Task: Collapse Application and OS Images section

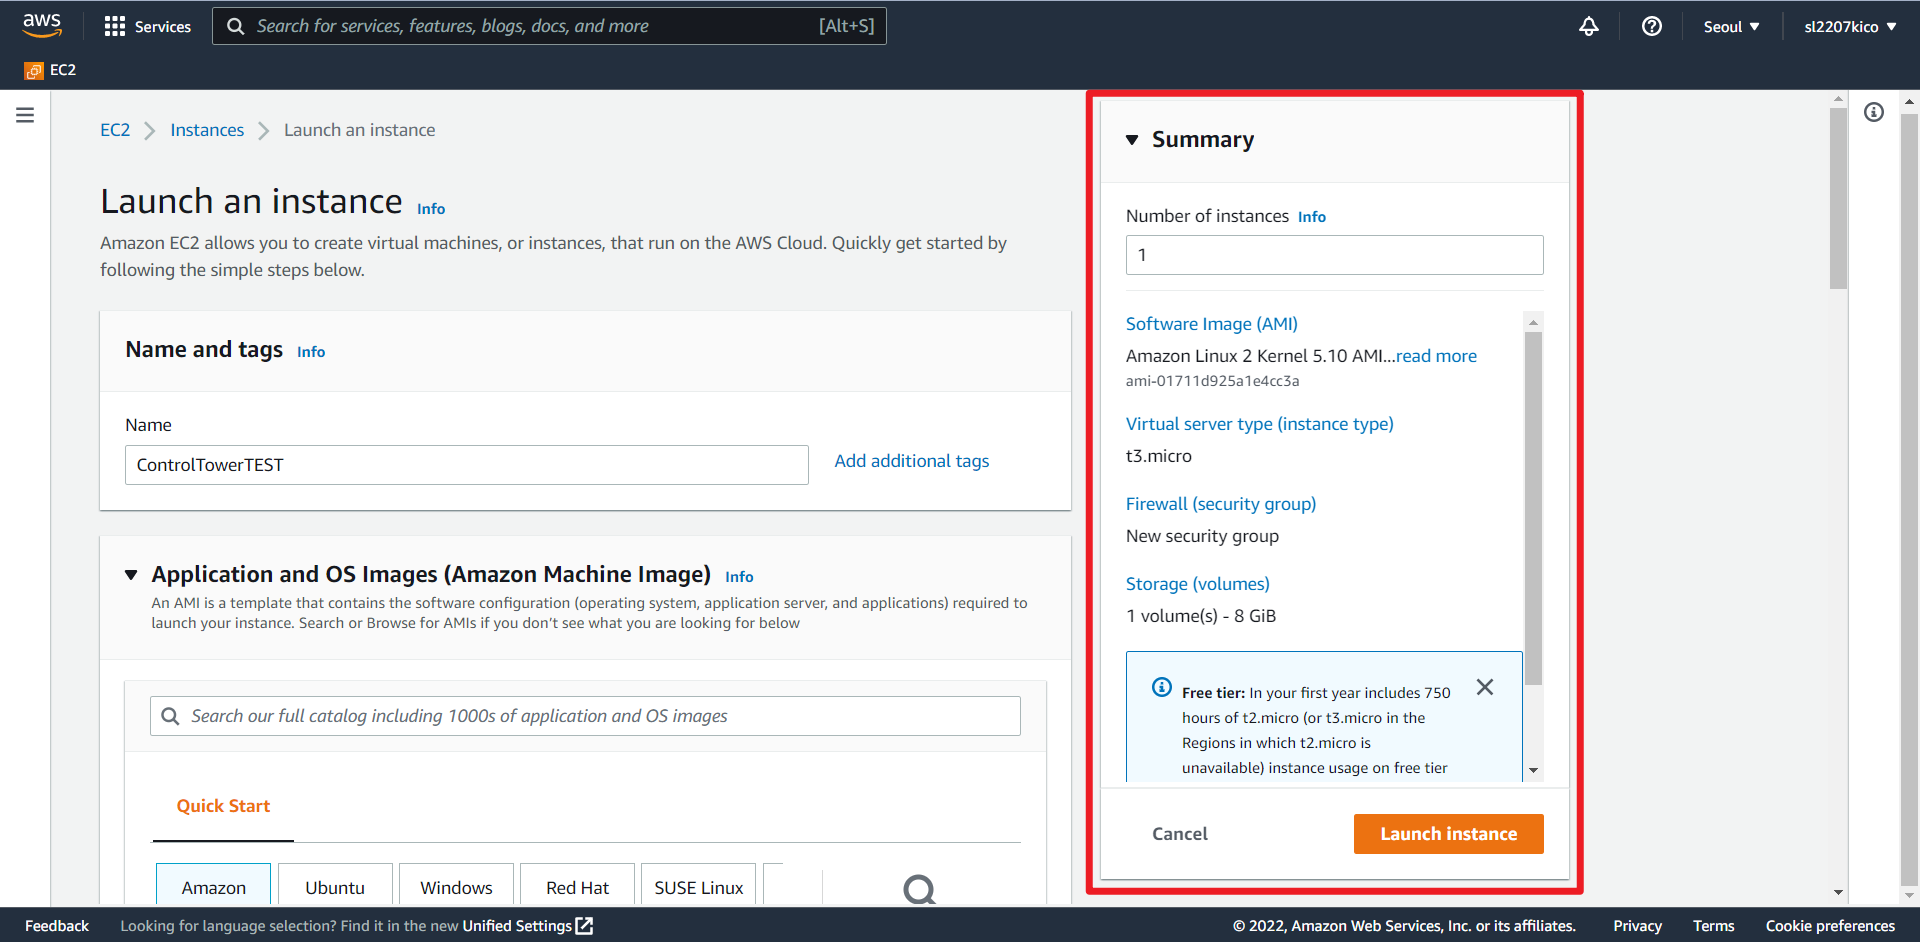Action: click(x=131, y=575)
